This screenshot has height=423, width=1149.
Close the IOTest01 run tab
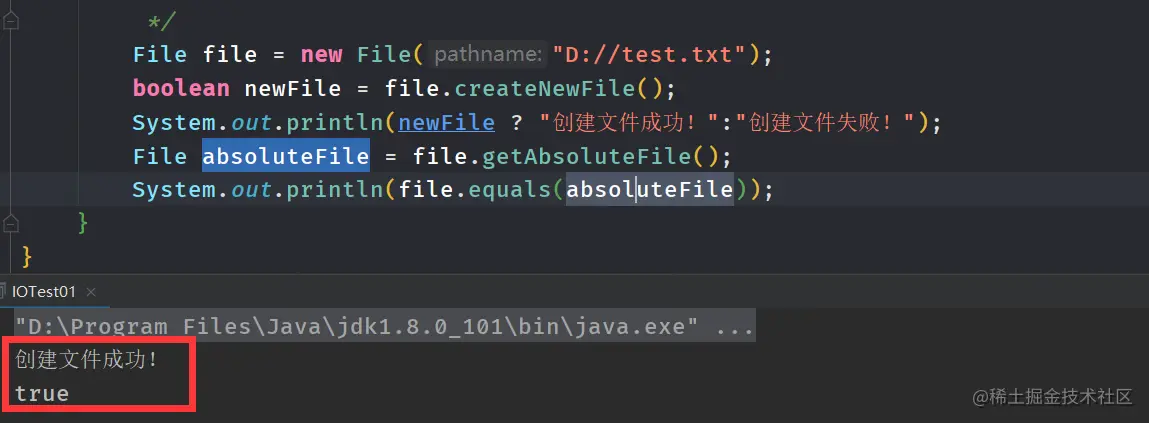91,292
